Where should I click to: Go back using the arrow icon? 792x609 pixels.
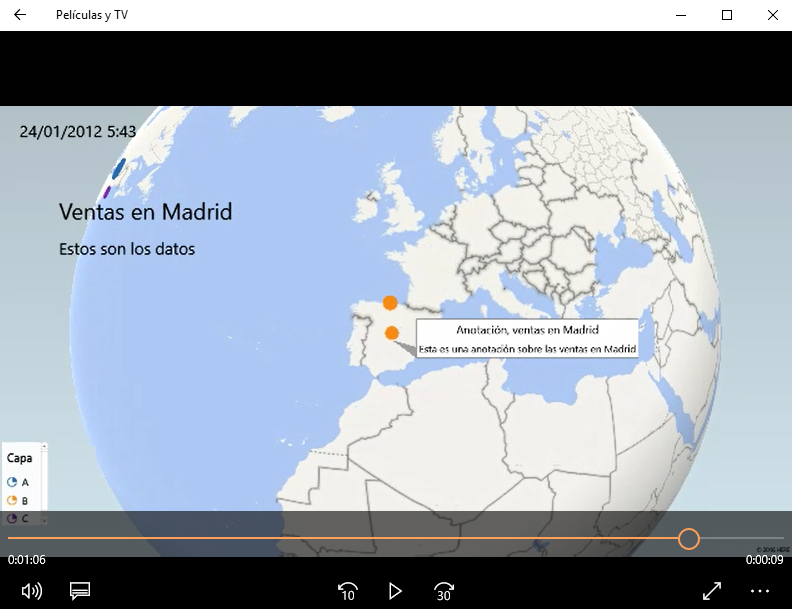click(20, 15)
